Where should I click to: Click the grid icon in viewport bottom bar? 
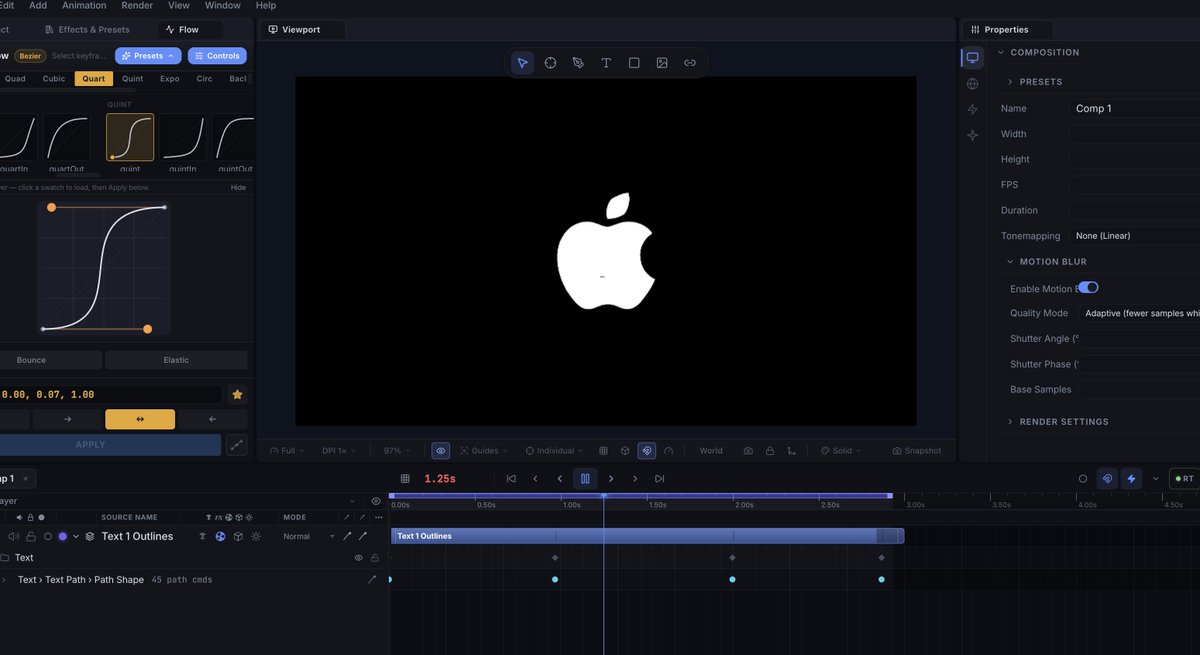pos(603,451)
